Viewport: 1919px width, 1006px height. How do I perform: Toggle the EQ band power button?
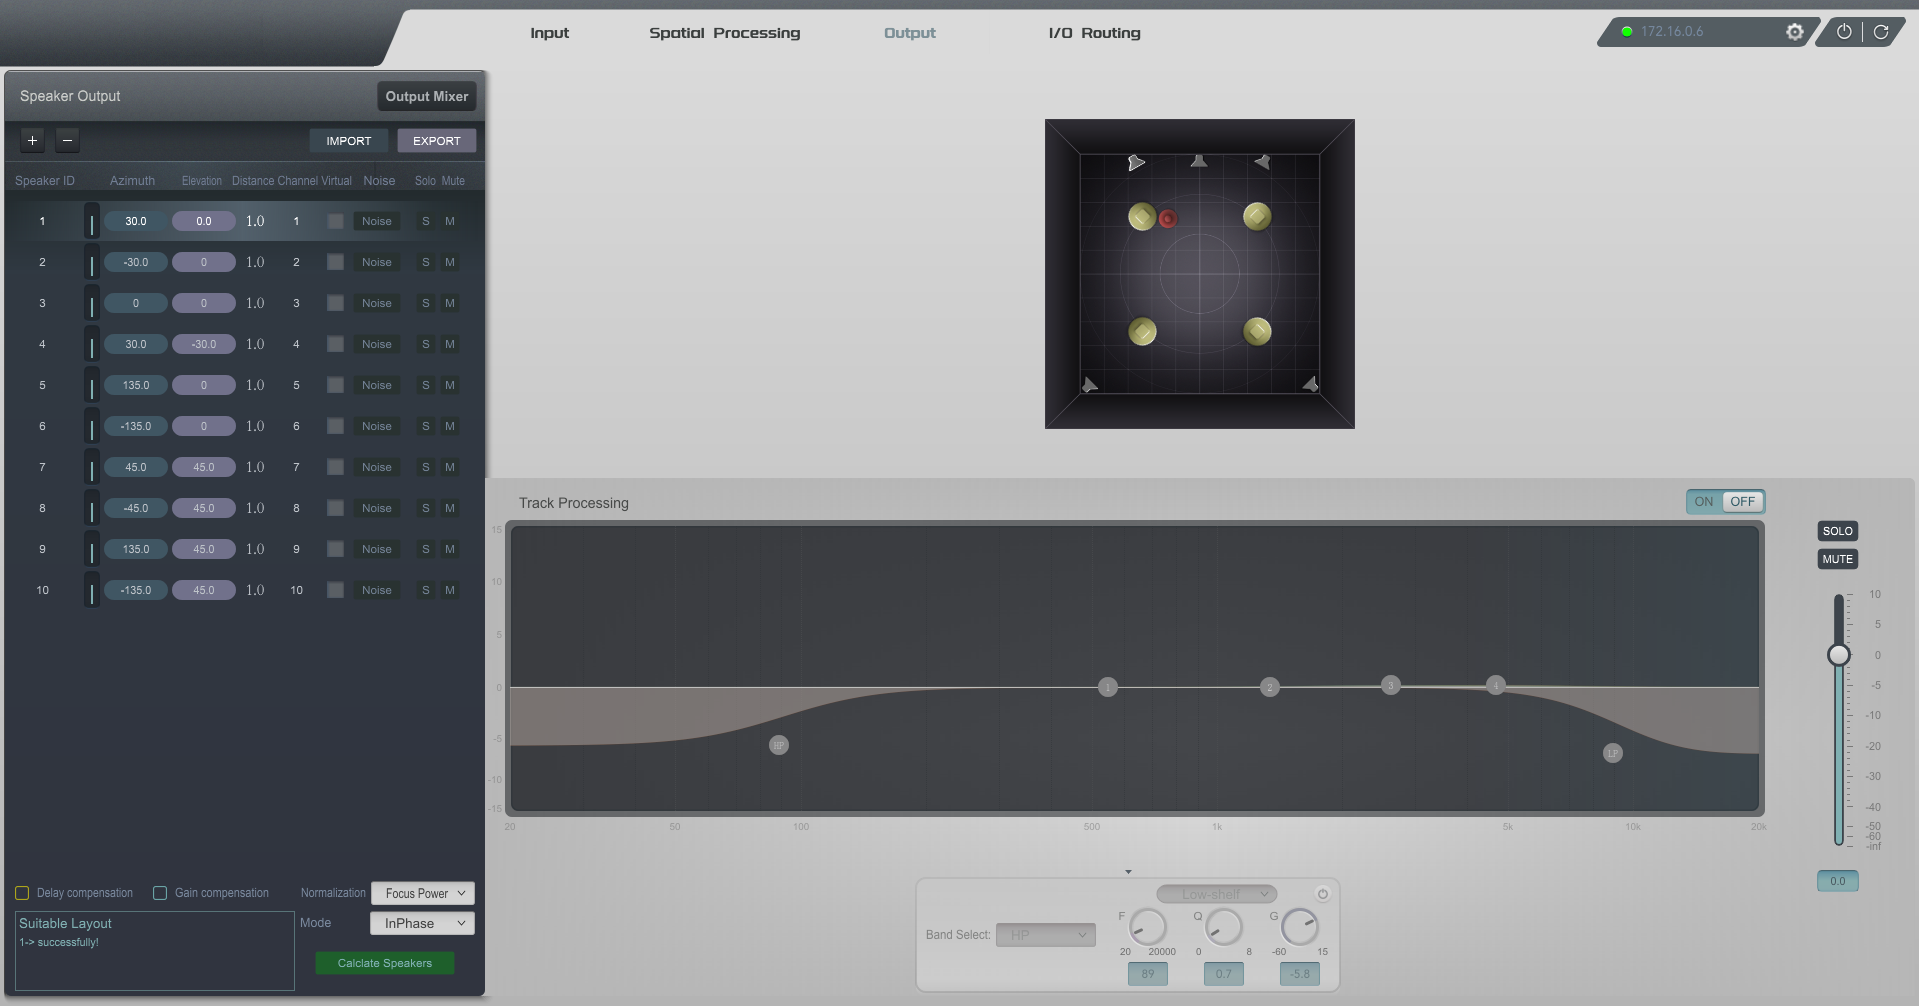[1322, 894]
